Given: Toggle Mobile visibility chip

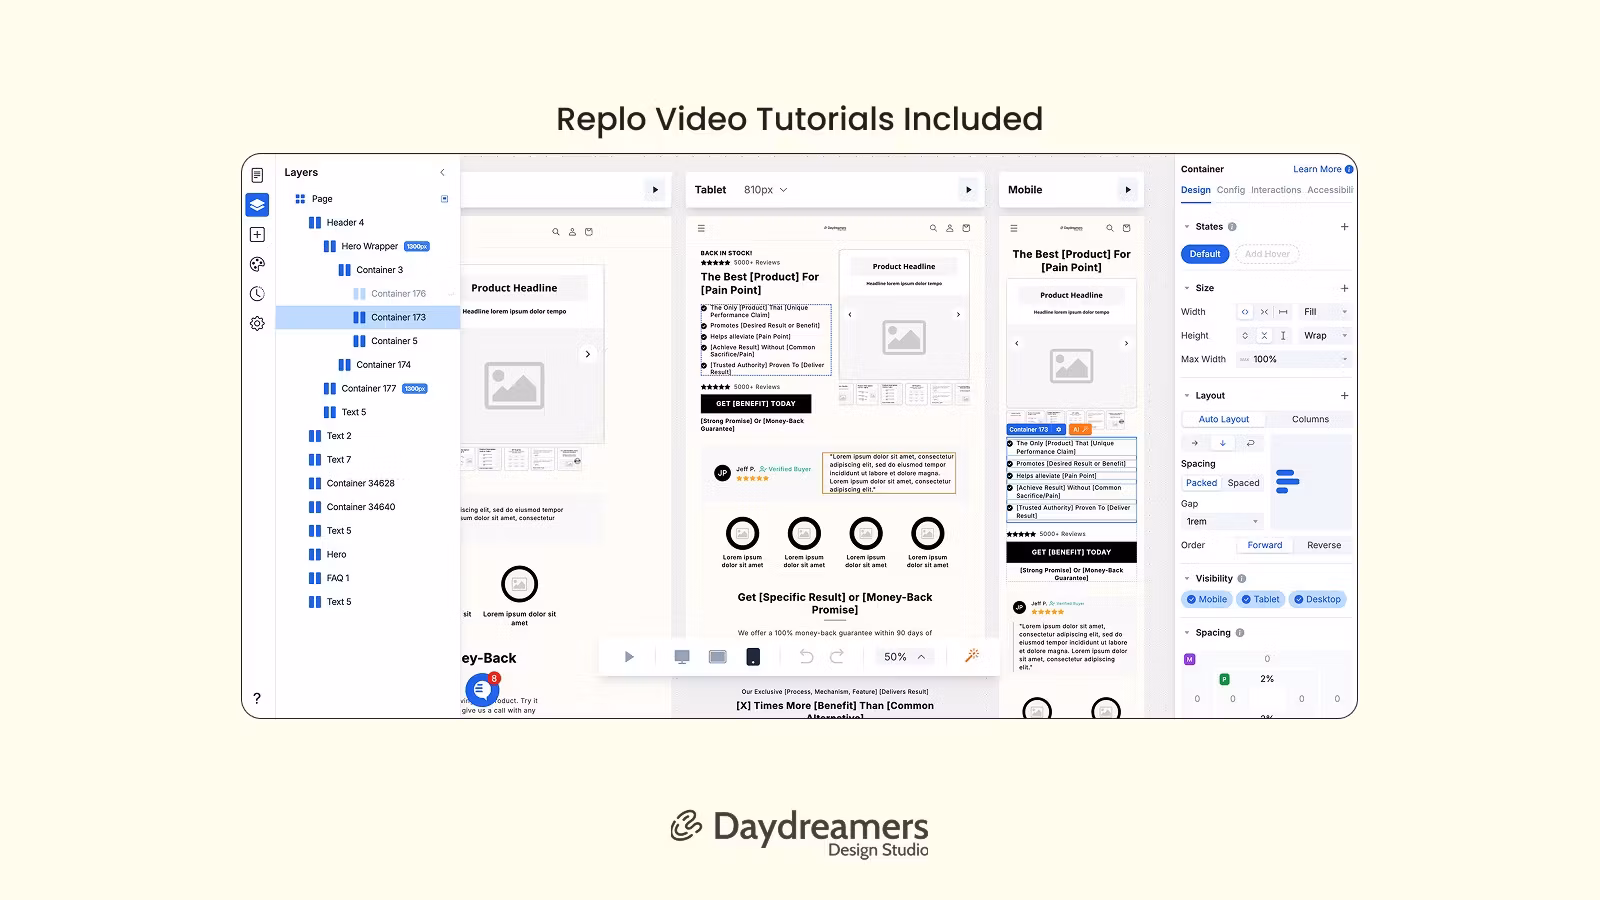Looking at the screenshot, I should coord(1207,600).
